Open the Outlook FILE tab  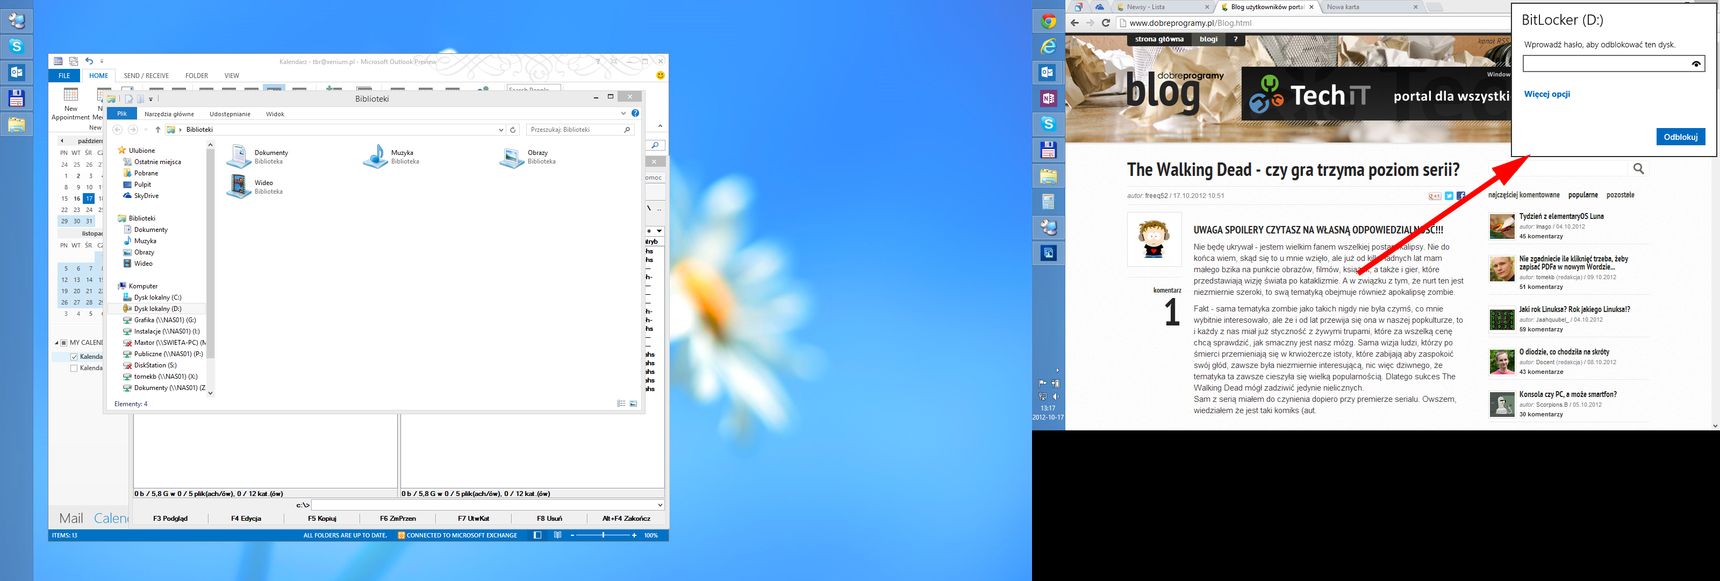[64, 75]
